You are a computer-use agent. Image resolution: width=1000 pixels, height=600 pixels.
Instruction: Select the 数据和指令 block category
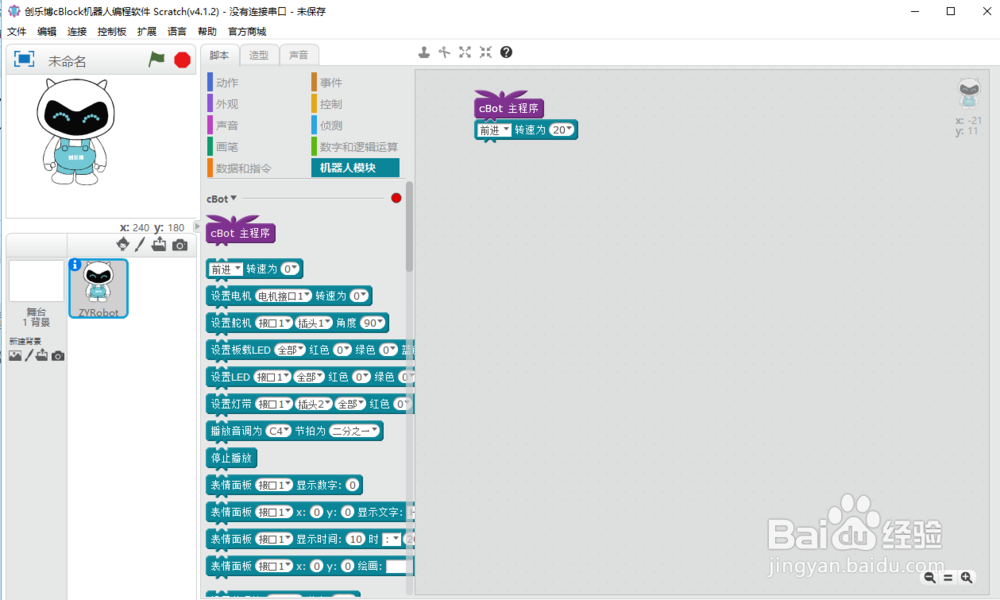click(x=243, y=168)
